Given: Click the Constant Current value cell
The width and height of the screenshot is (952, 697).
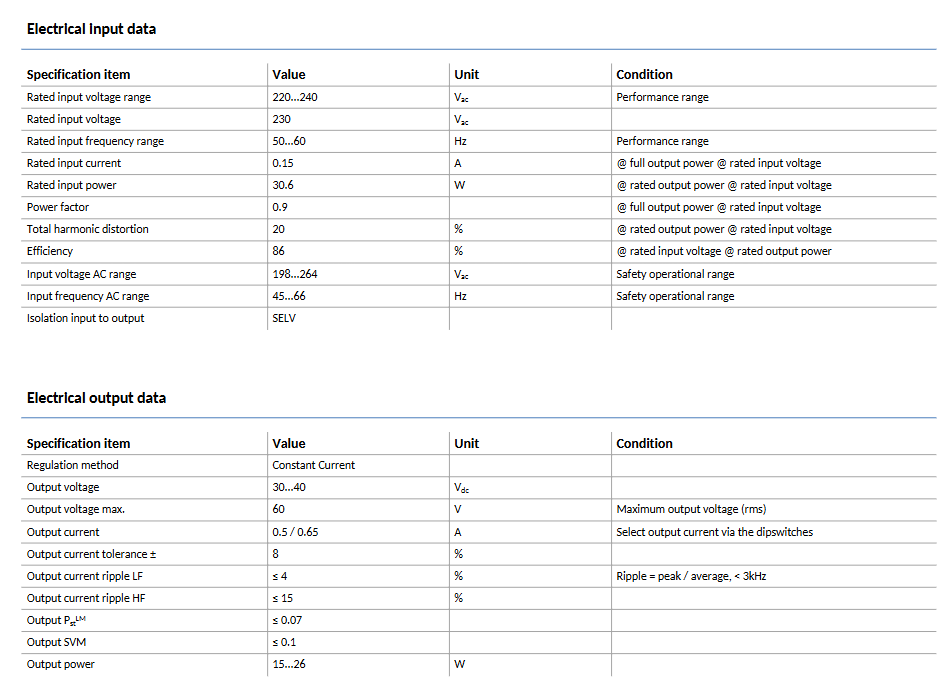Looking at the screenshot, I should 314,465.
